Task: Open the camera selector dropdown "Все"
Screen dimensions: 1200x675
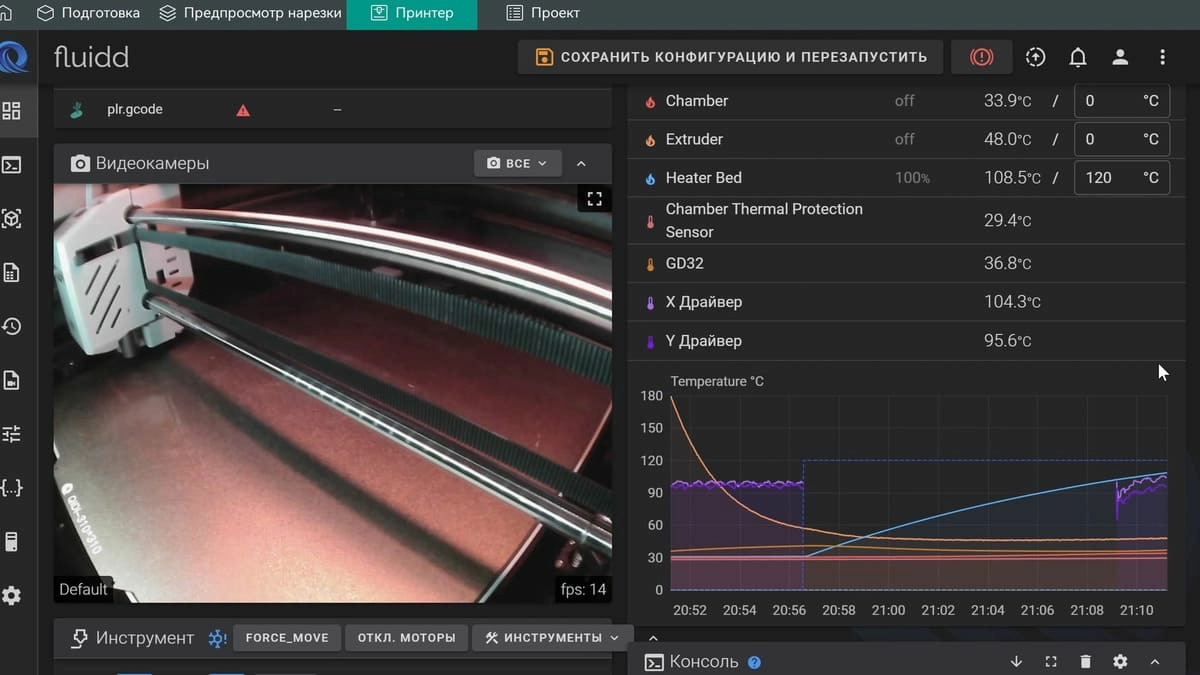Action: point(517,163)
